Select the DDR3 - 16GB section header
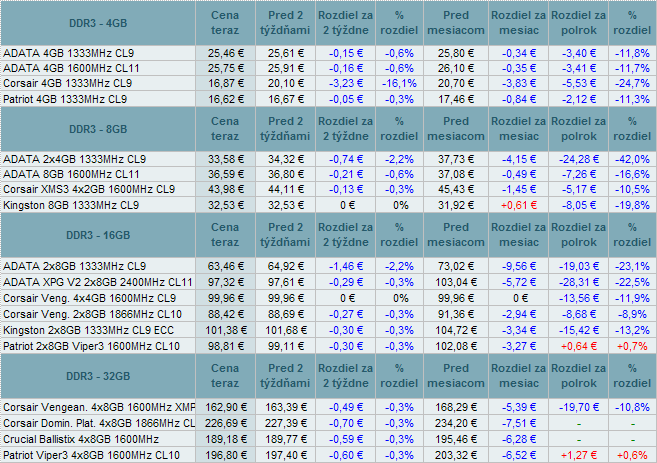Image resolution: width=657 pixels, height=463 pixels. coord(98,235)
